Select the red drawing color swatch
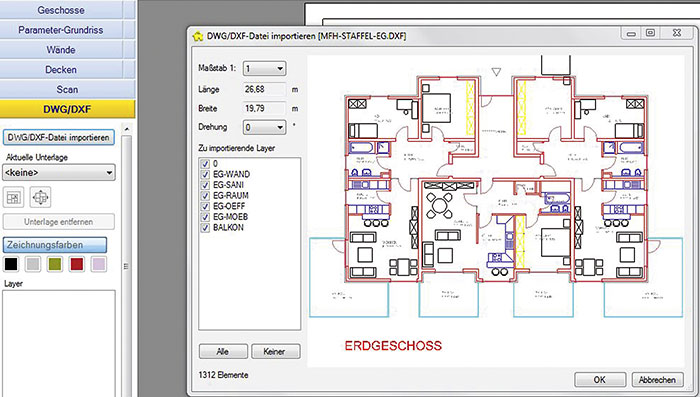The image size is (700, 397). (x=77, y=264)
